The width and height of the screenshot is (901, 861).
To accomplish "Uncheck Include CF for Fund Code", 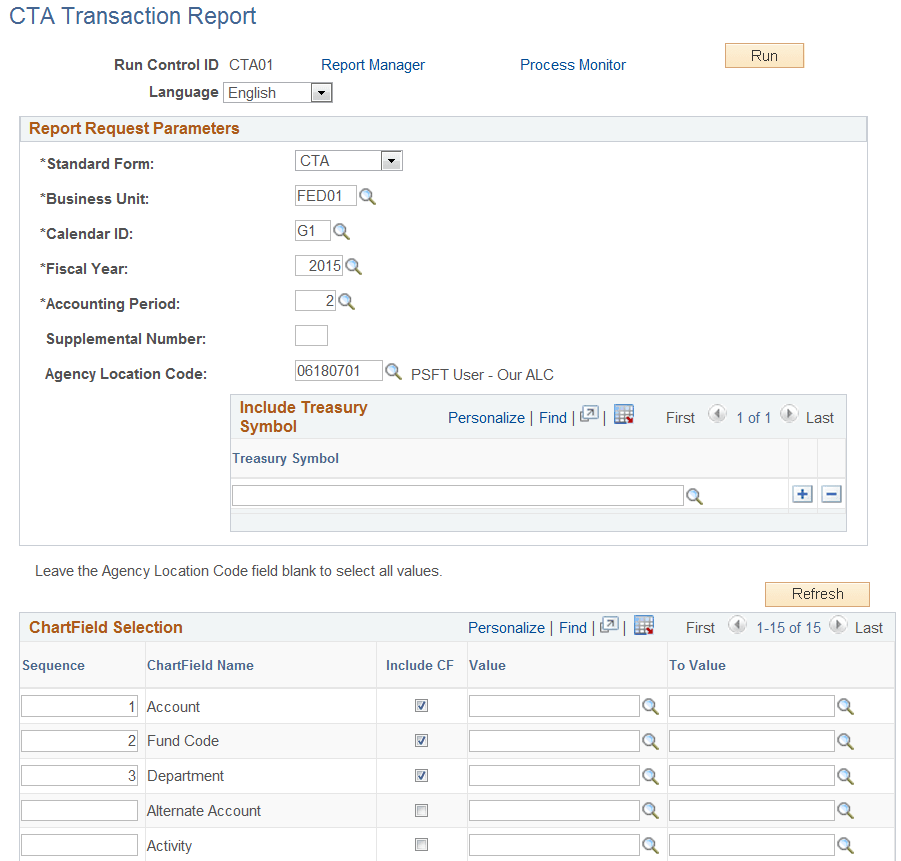I will [x=421, y=741].
